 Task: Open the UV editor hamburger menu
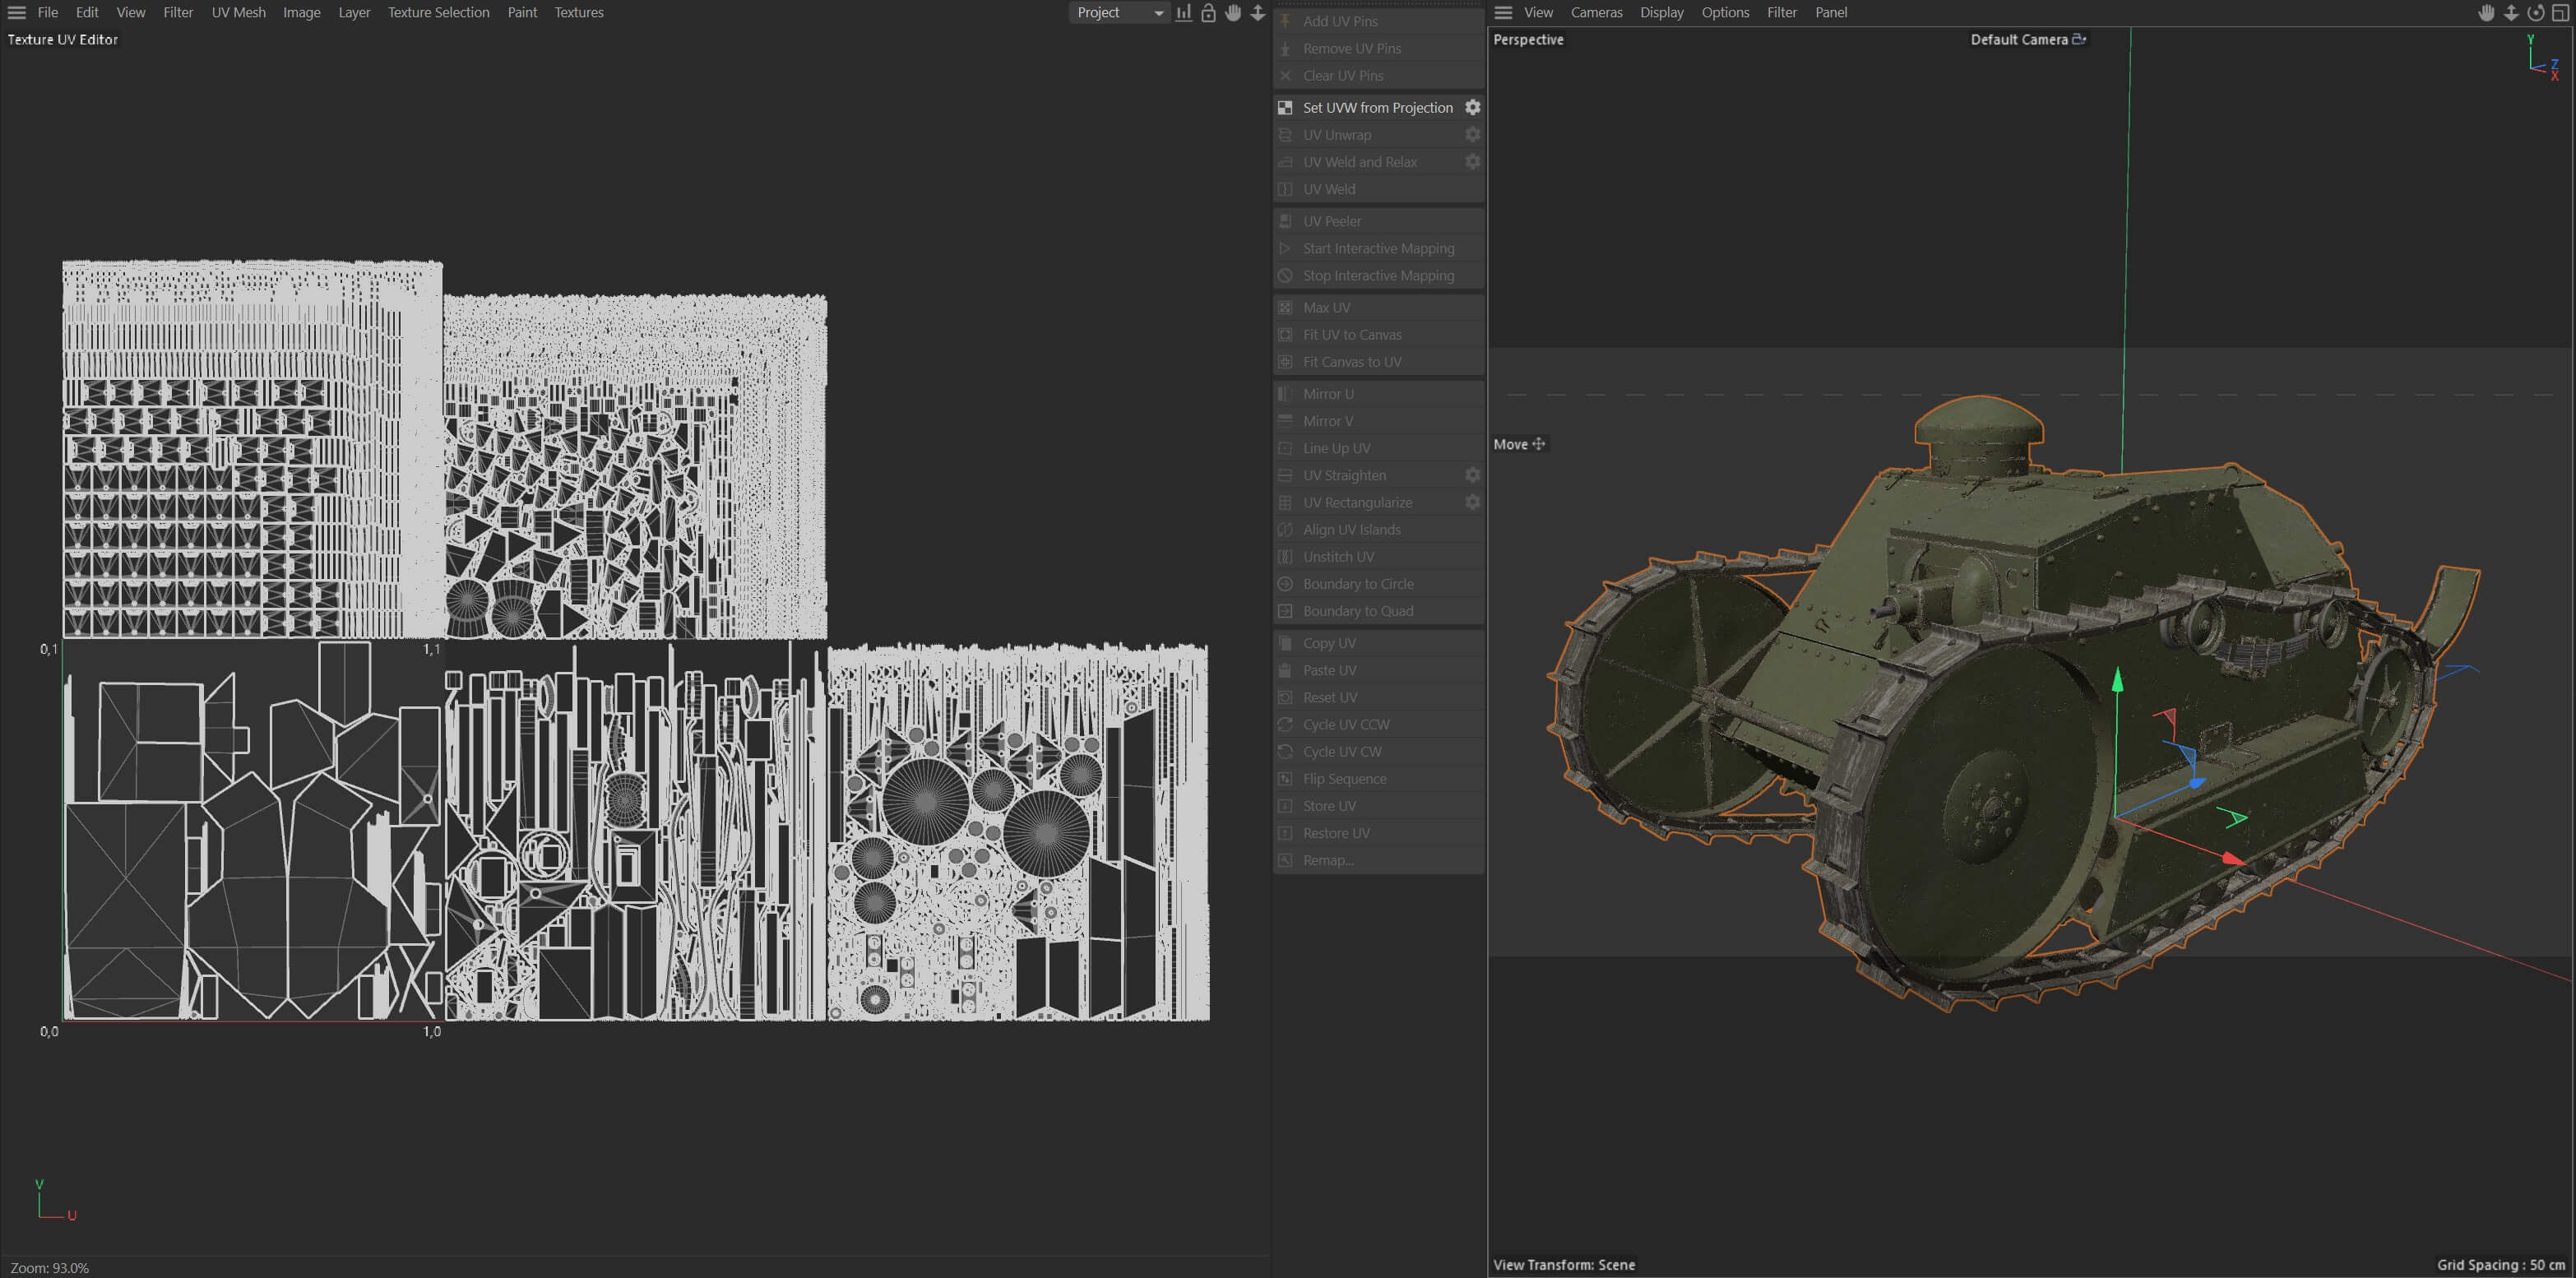(17, 13)
